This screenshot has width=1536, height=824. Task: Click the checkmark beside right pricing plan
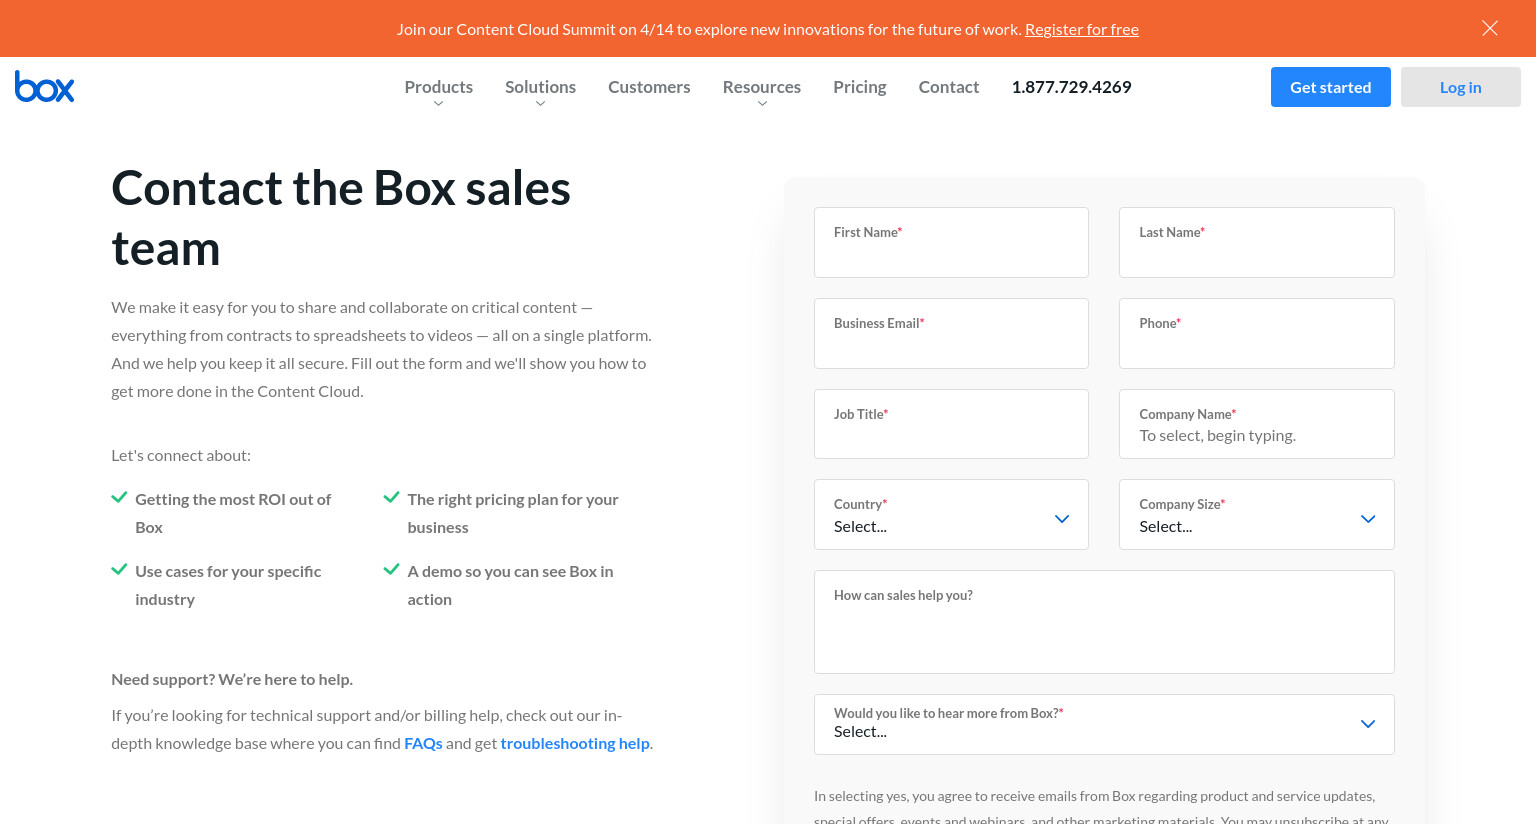391,497
